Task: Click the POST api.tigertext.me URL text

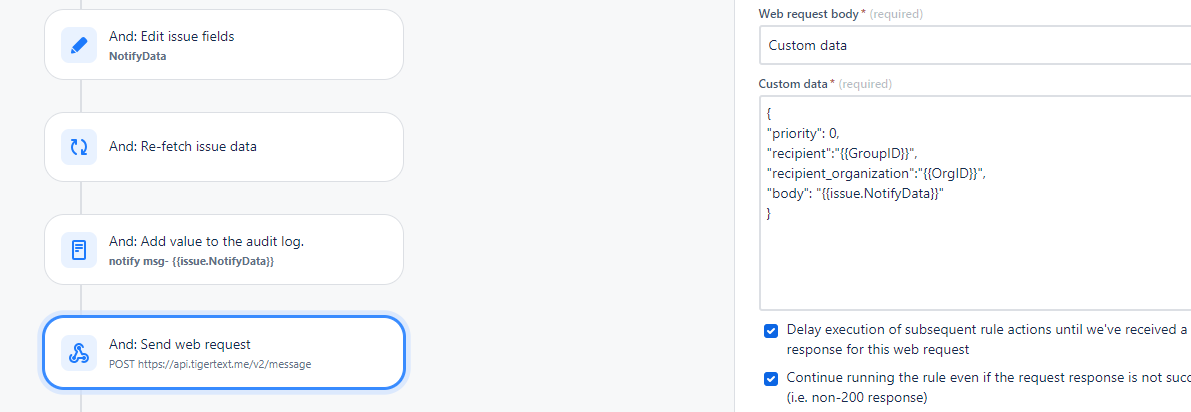Action: (x=210, y=364)
